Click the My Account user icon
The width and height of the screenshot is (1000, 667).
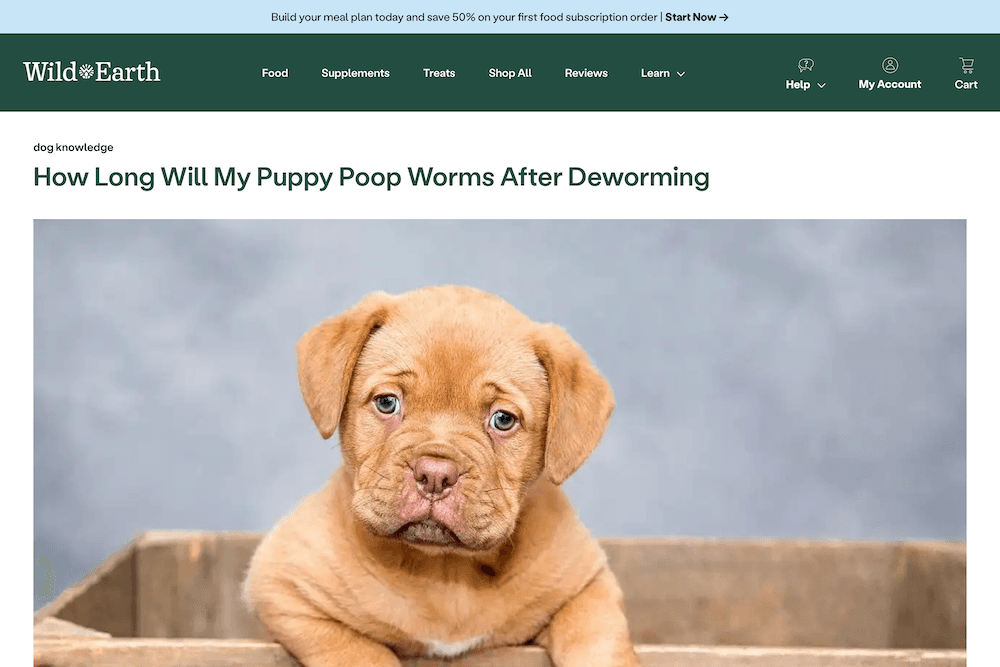pyautogui.click(x=890, y=65)
